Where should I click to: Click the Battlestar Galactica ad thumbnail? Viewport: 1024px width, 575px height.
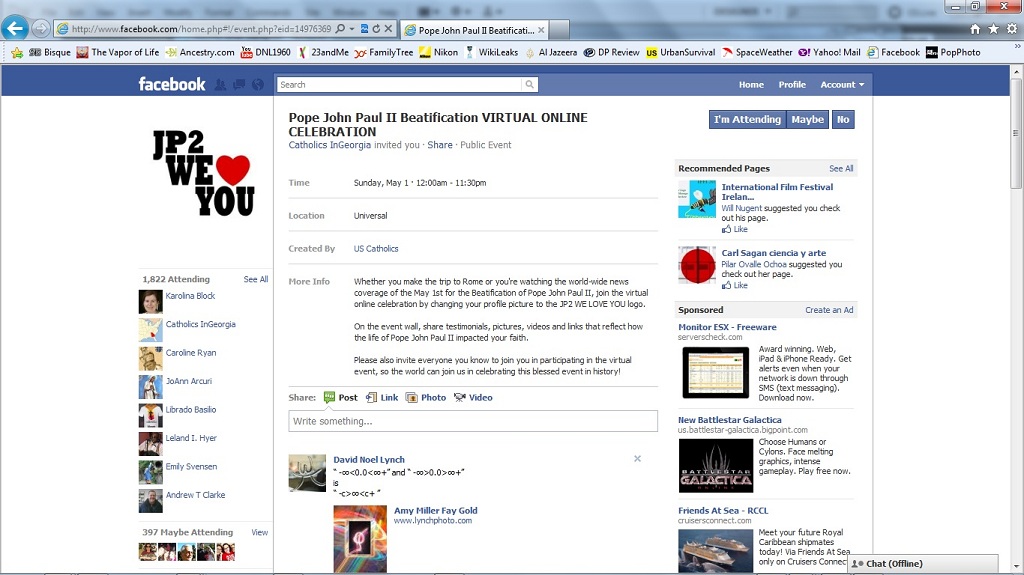pos(716,465)
